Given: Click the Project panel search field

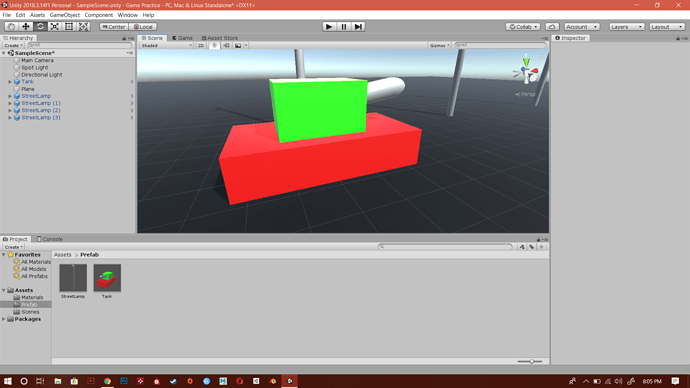Looking at the screenshot, I should point(445,247).
